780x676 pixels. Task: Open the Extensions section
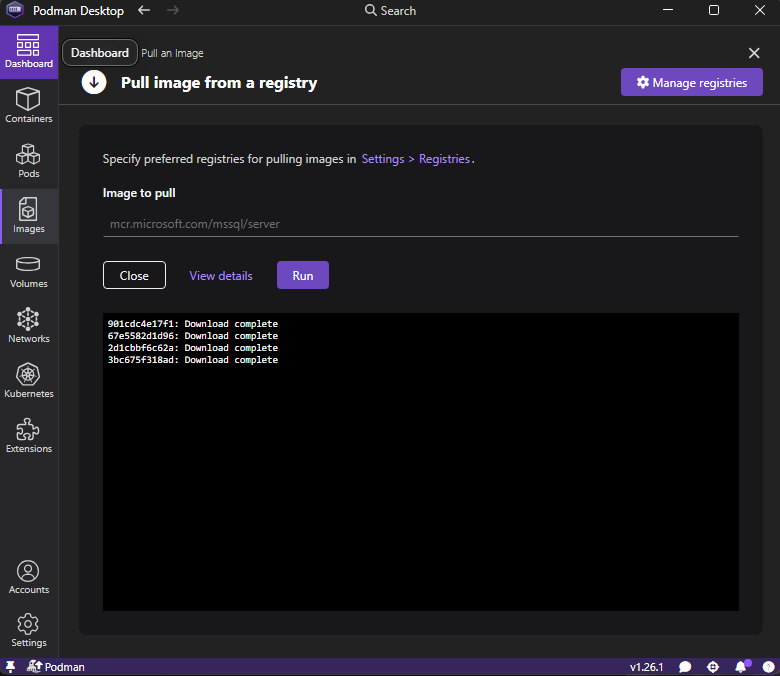(x=29, y=436)
